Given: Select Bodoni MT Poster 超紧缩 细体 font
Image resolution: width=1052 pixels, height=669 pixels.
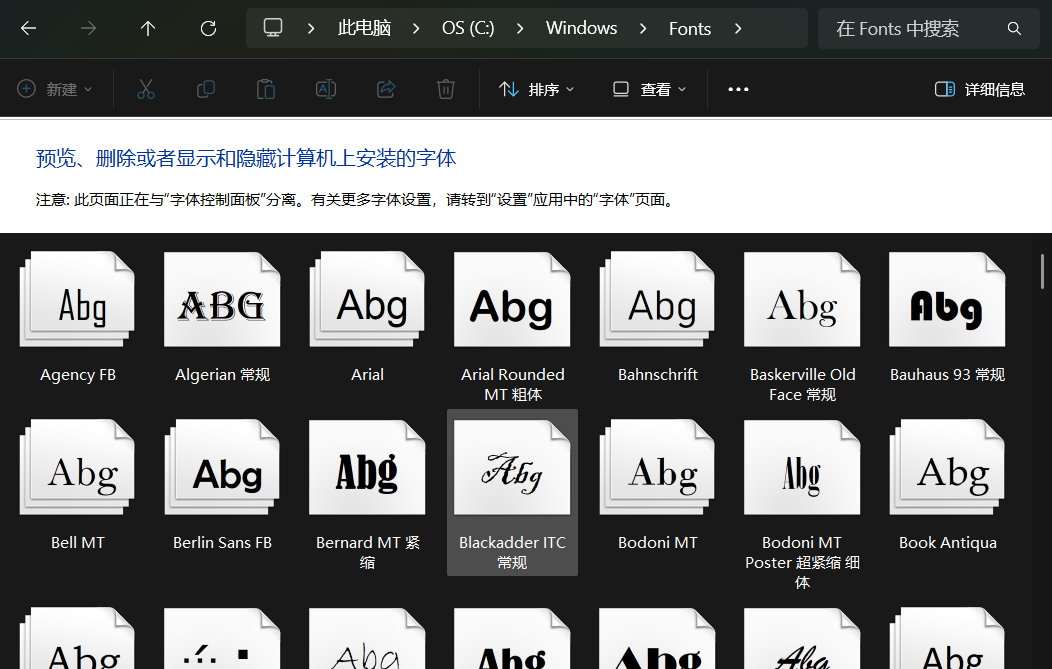Looking at the screenshot, I should coord(802,505).
